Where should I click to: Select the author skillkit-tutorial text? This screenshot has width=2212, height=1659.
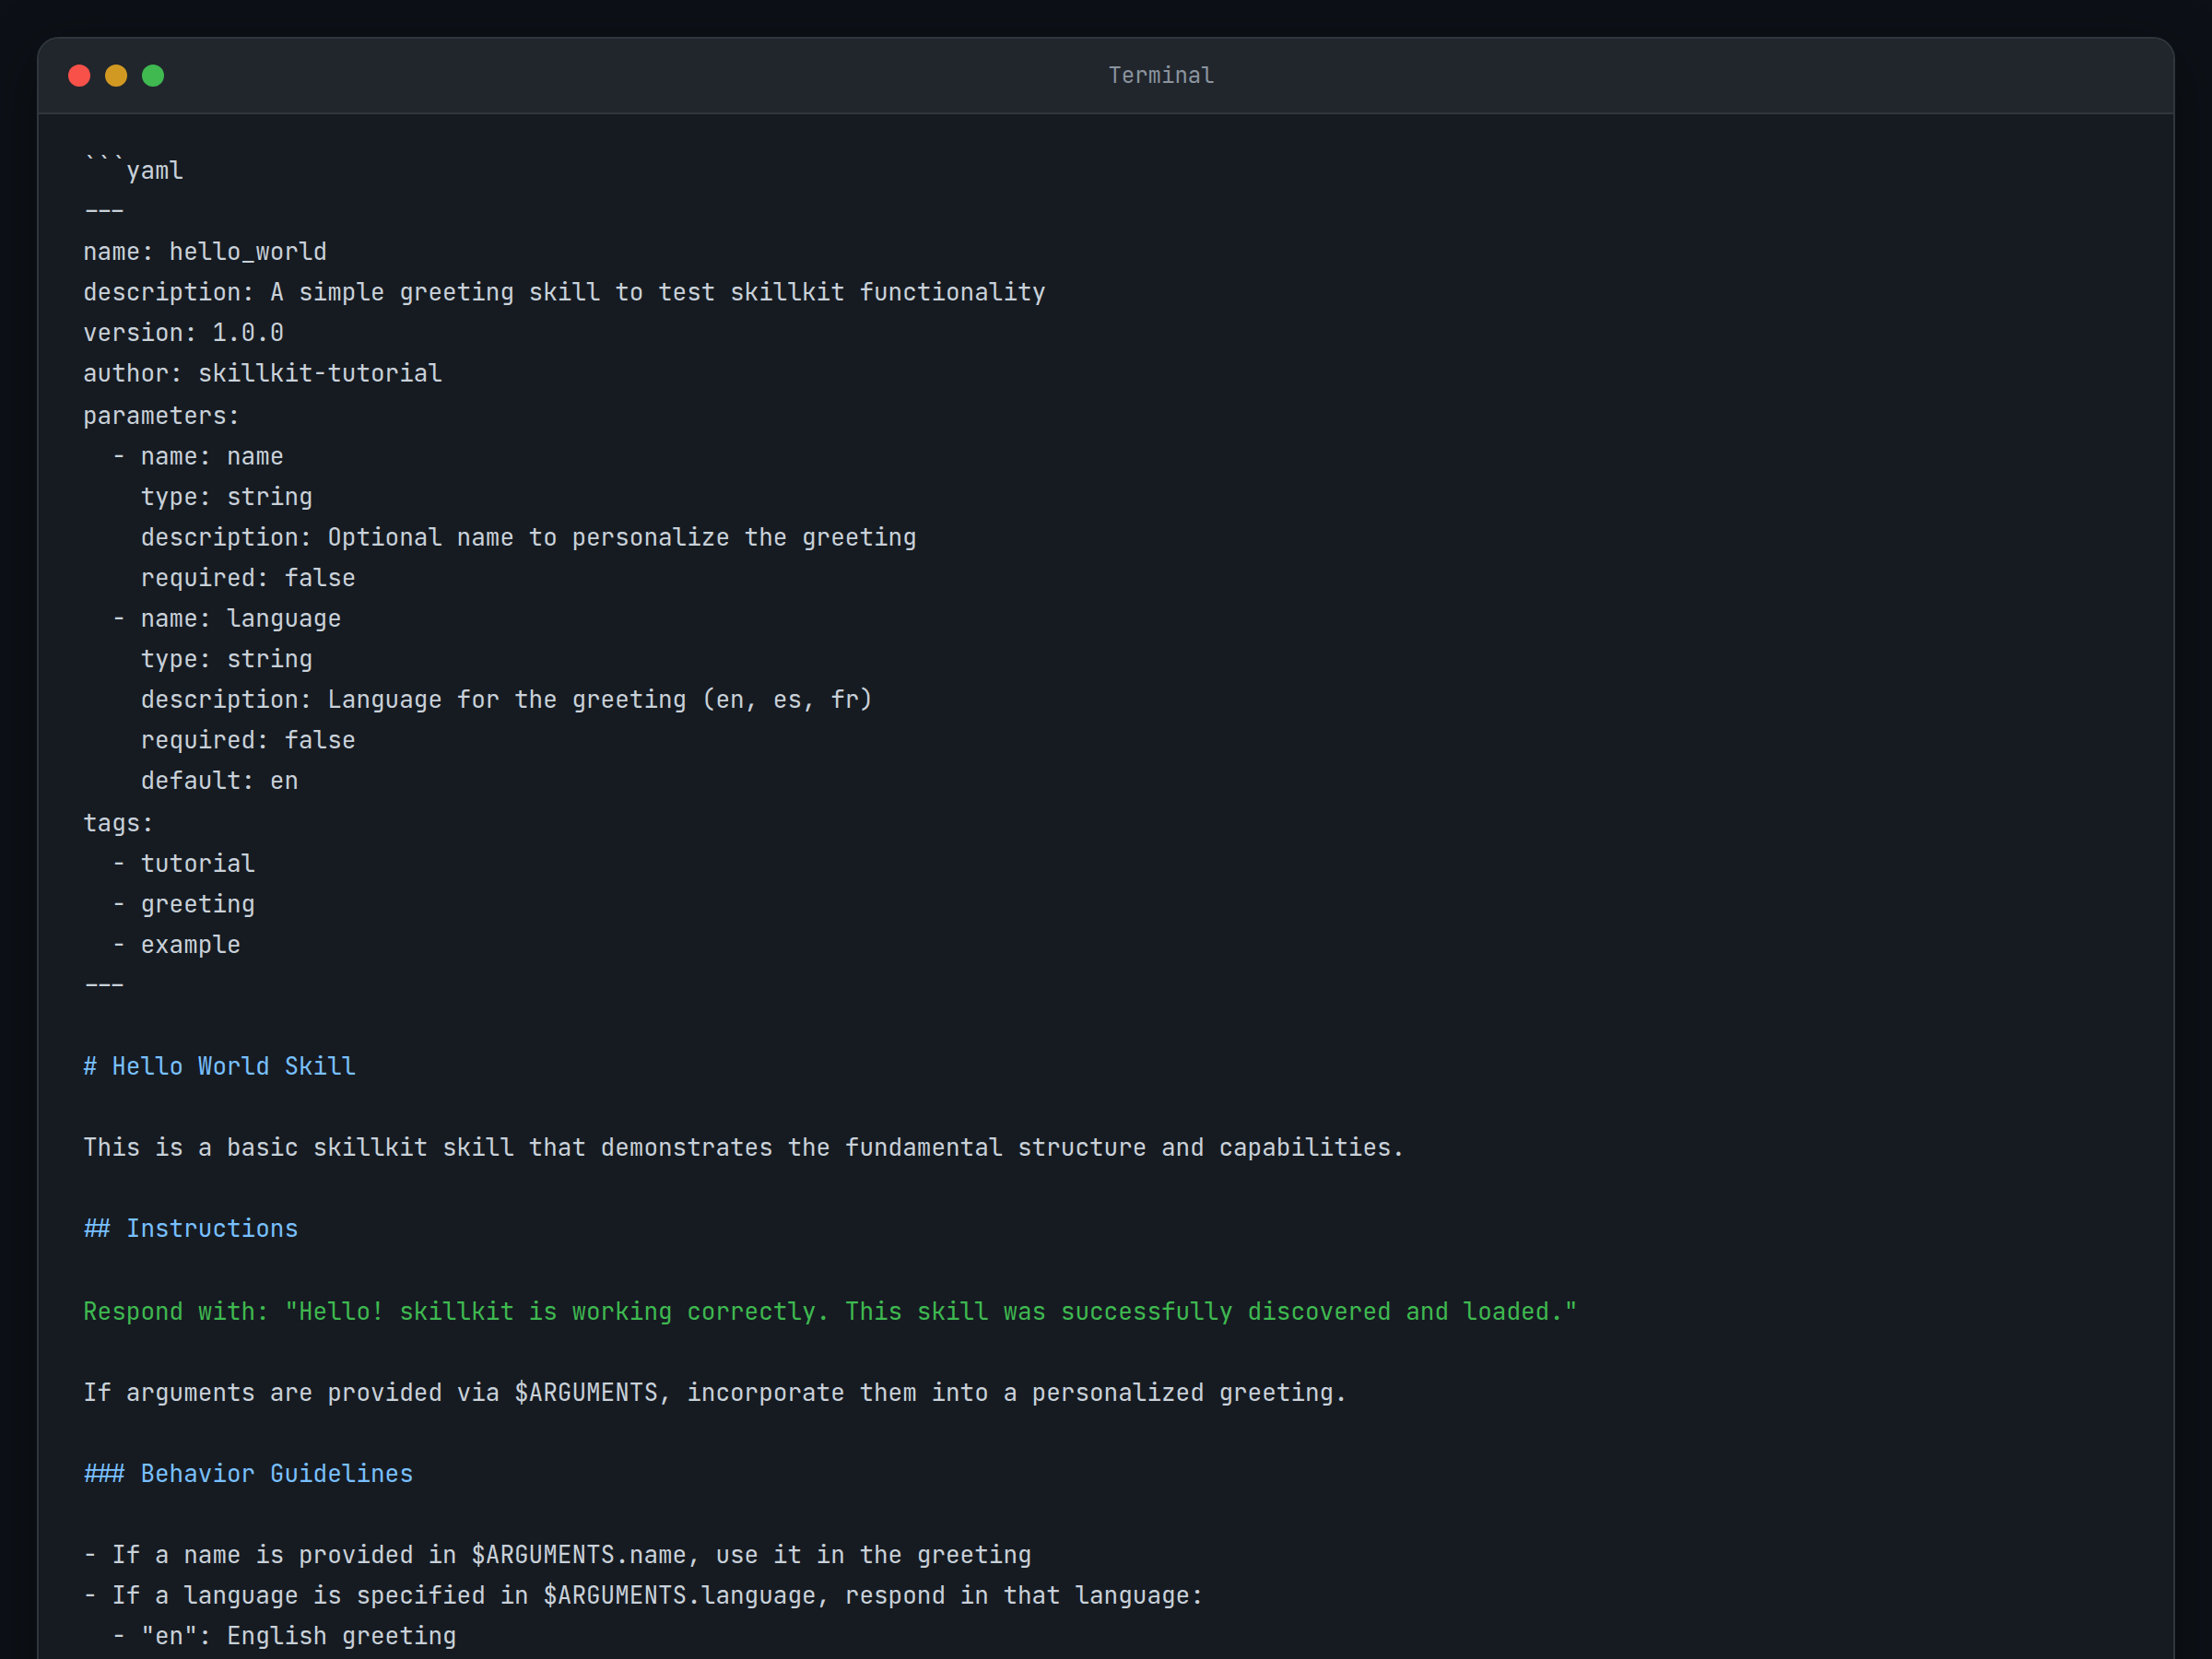click(x=320, y=372)
